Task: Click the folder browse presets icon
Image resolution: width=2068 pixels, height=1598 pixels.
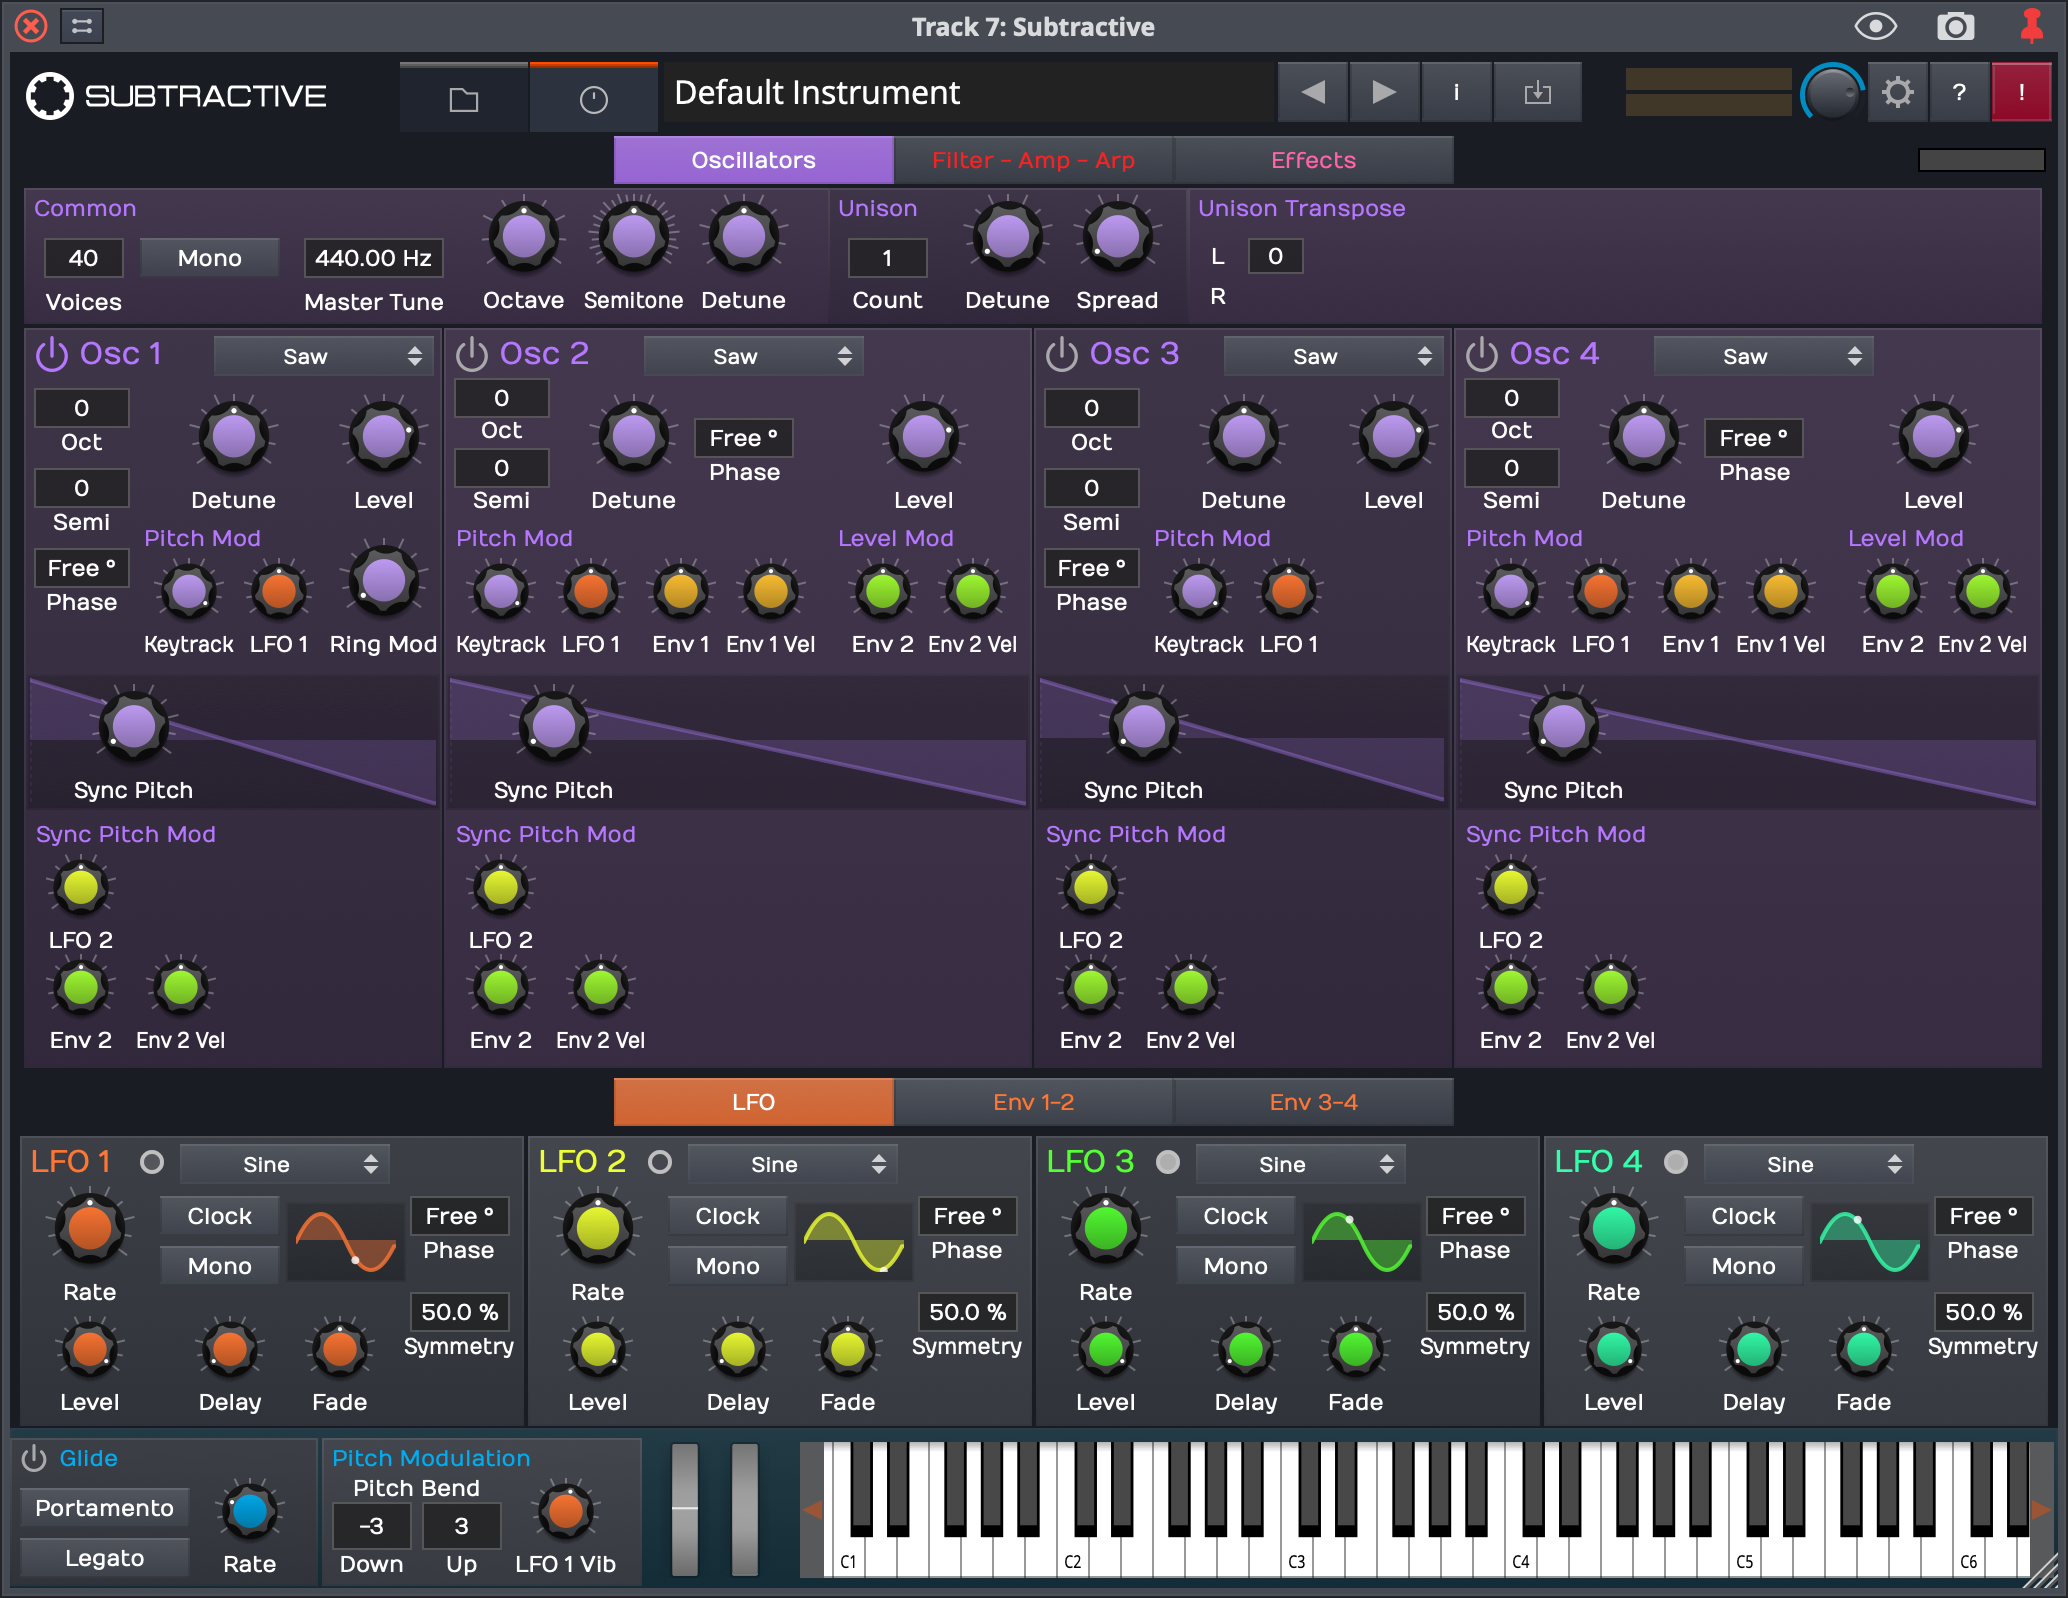Action: tap(464, 98)
